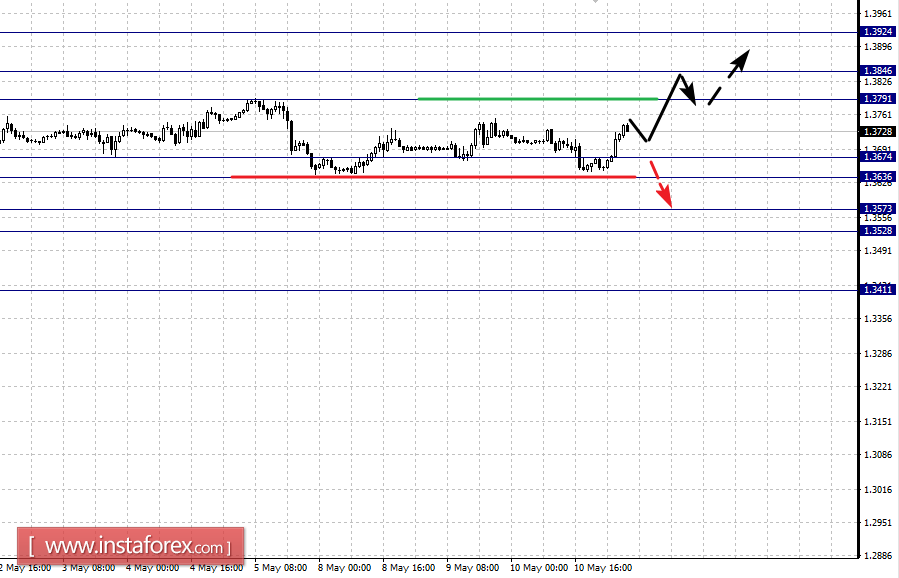
Task: Click the 1.3221 axis price value
Action: pos(878,387)
